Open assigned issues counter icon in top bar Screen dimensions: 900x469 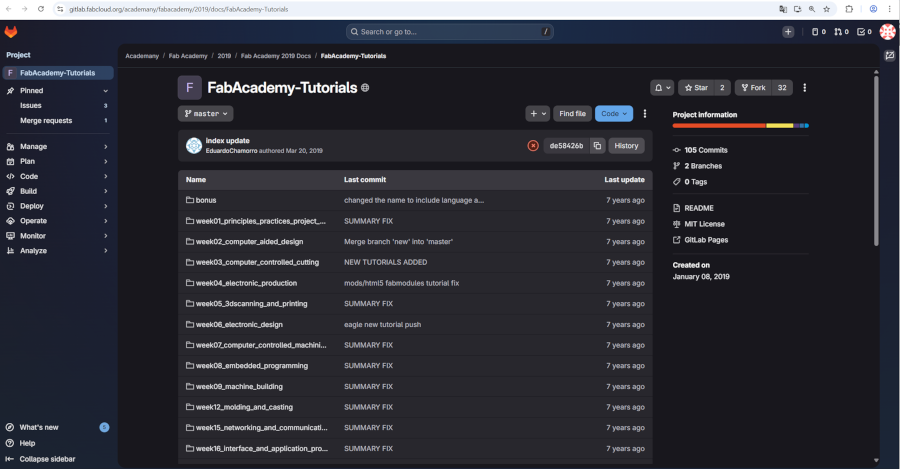click(818, 32)
